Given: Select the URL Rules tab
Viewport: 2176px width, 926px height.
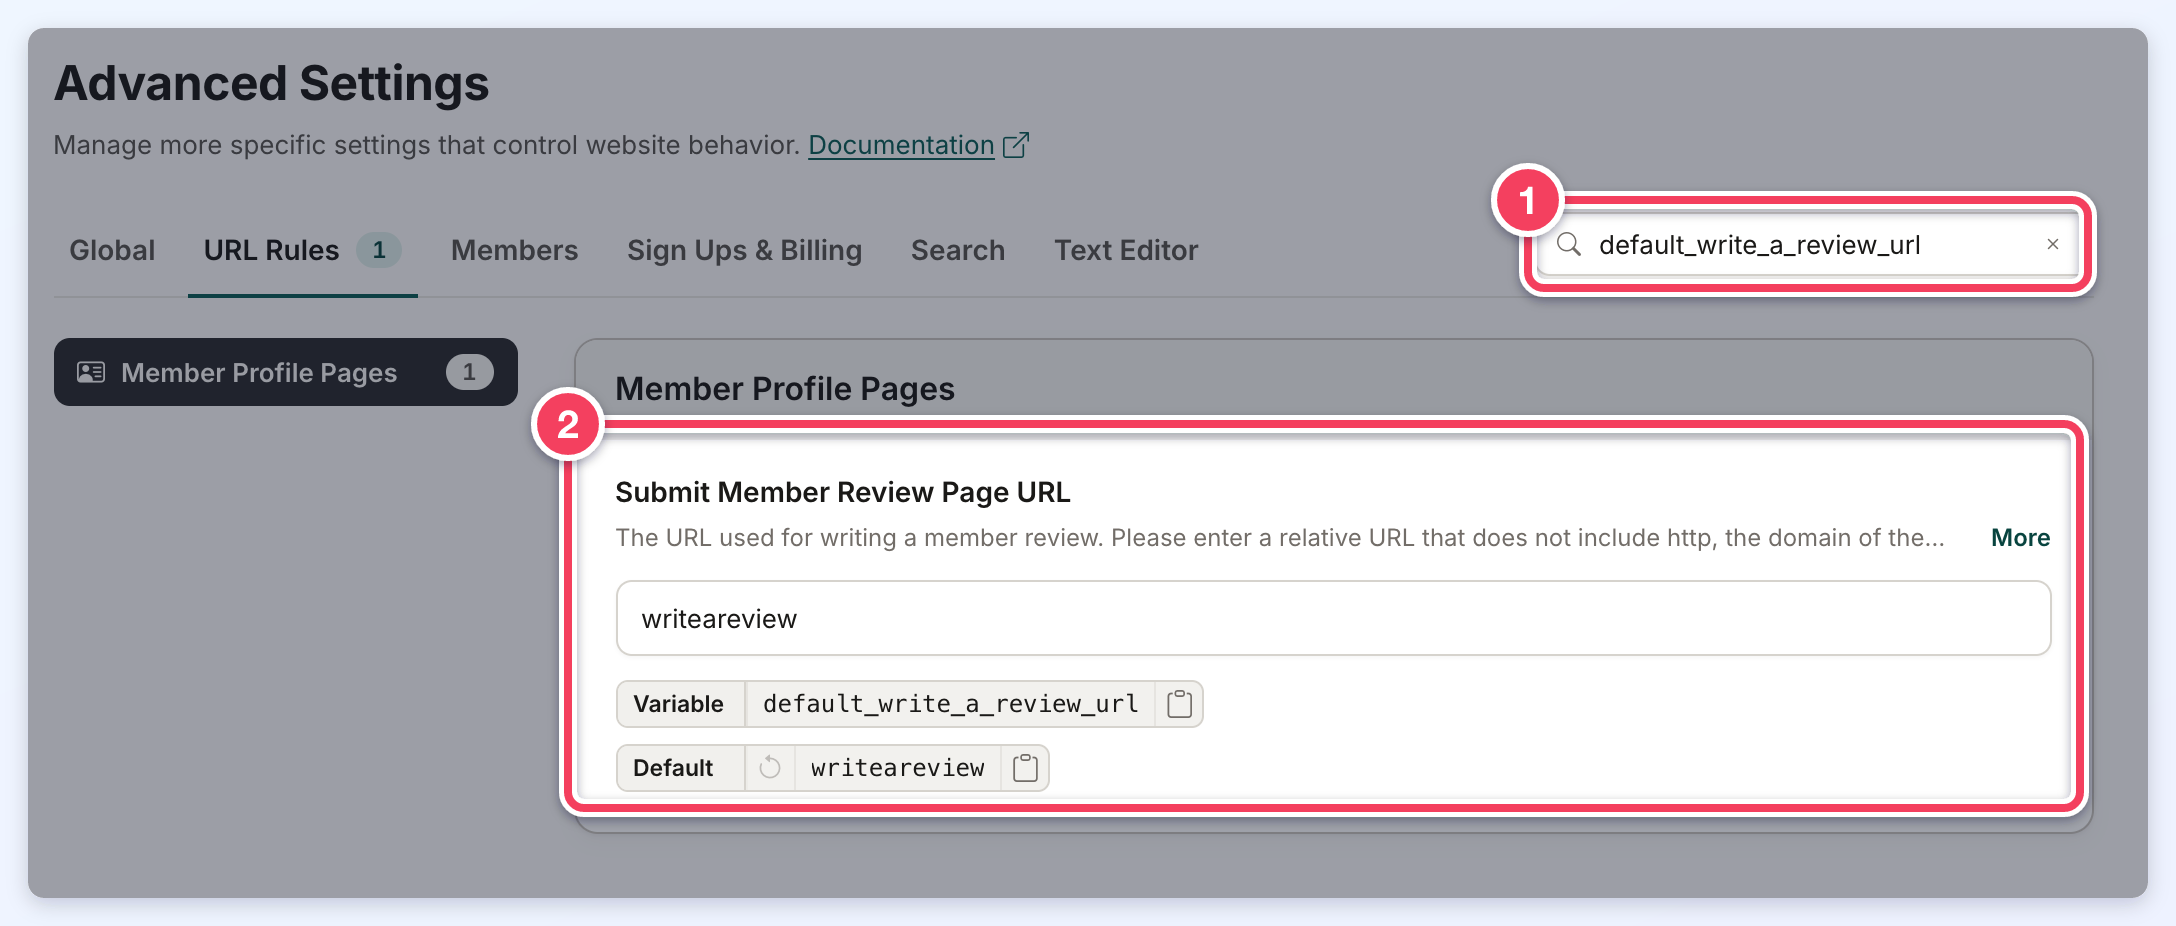Looking at the screenshot, I should [302, 250].
